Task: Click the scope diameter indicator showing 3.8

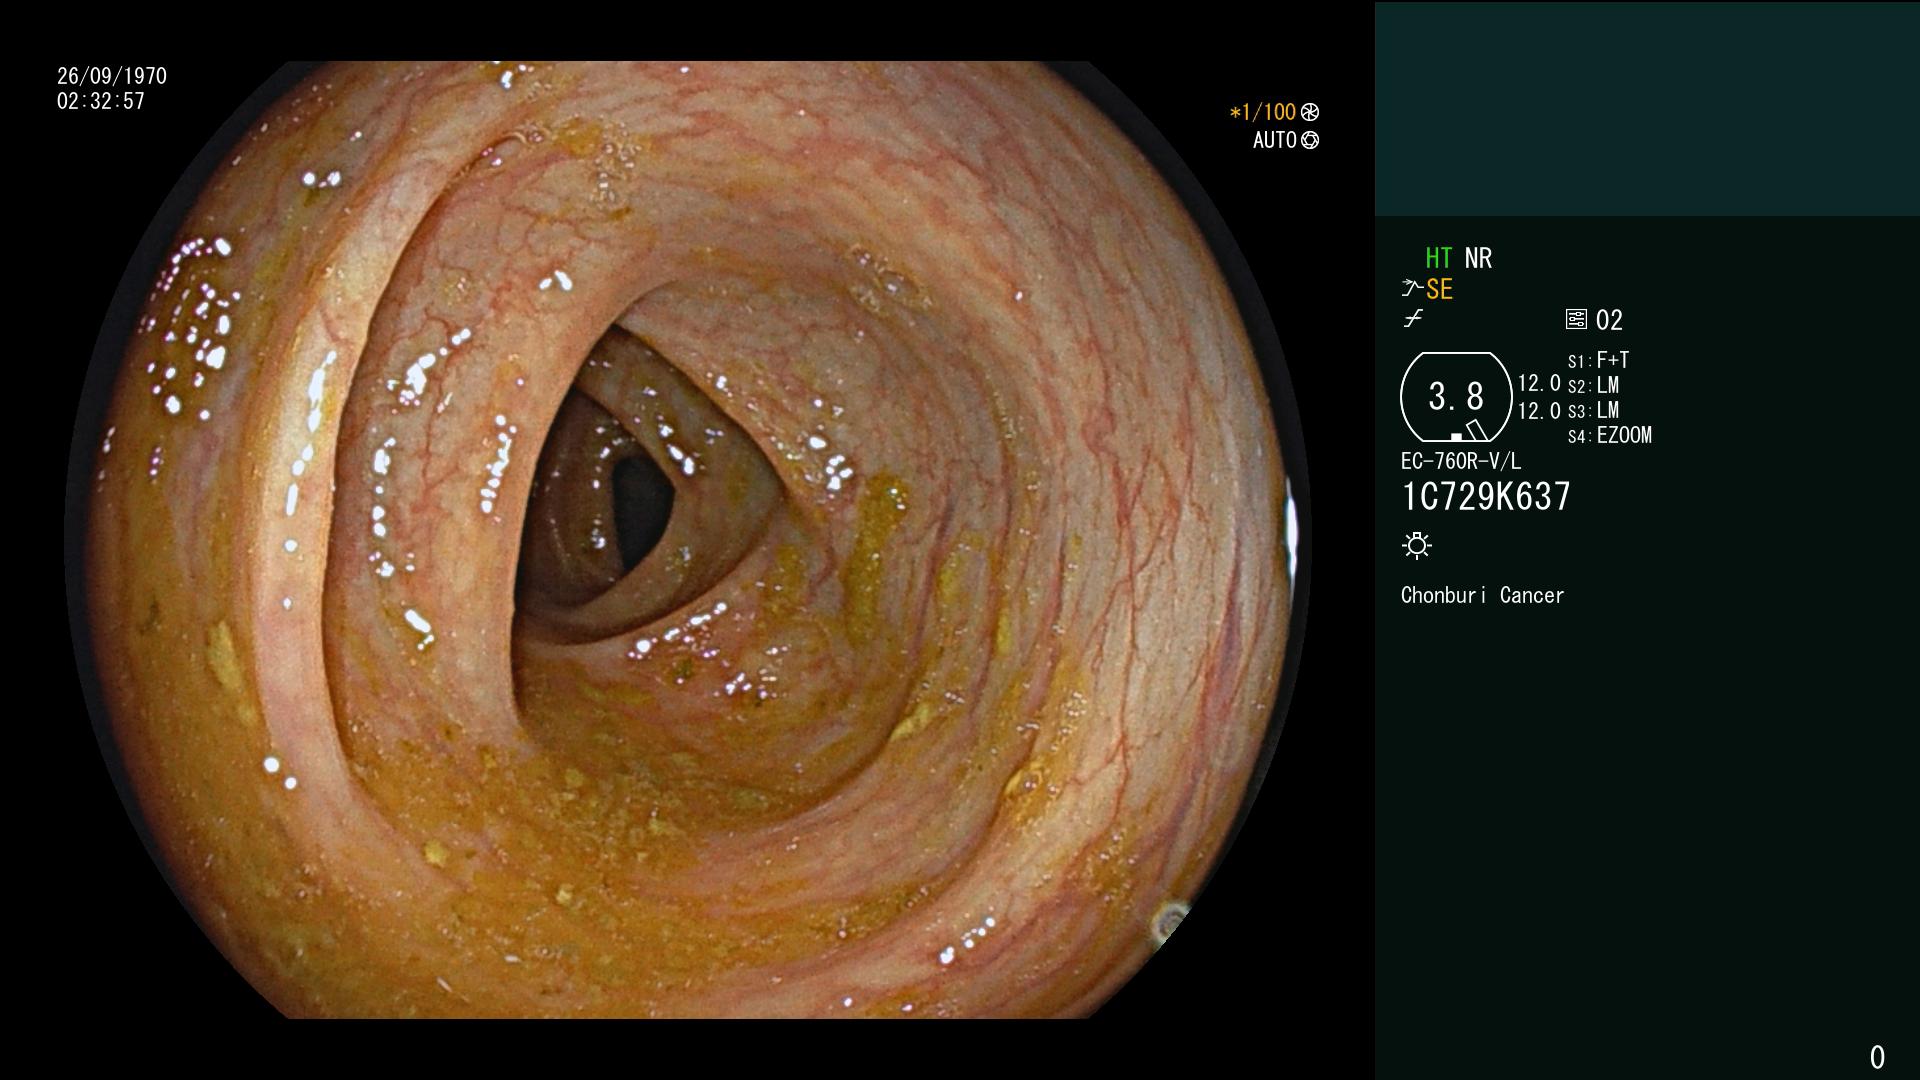Action: coord(1456,397)
